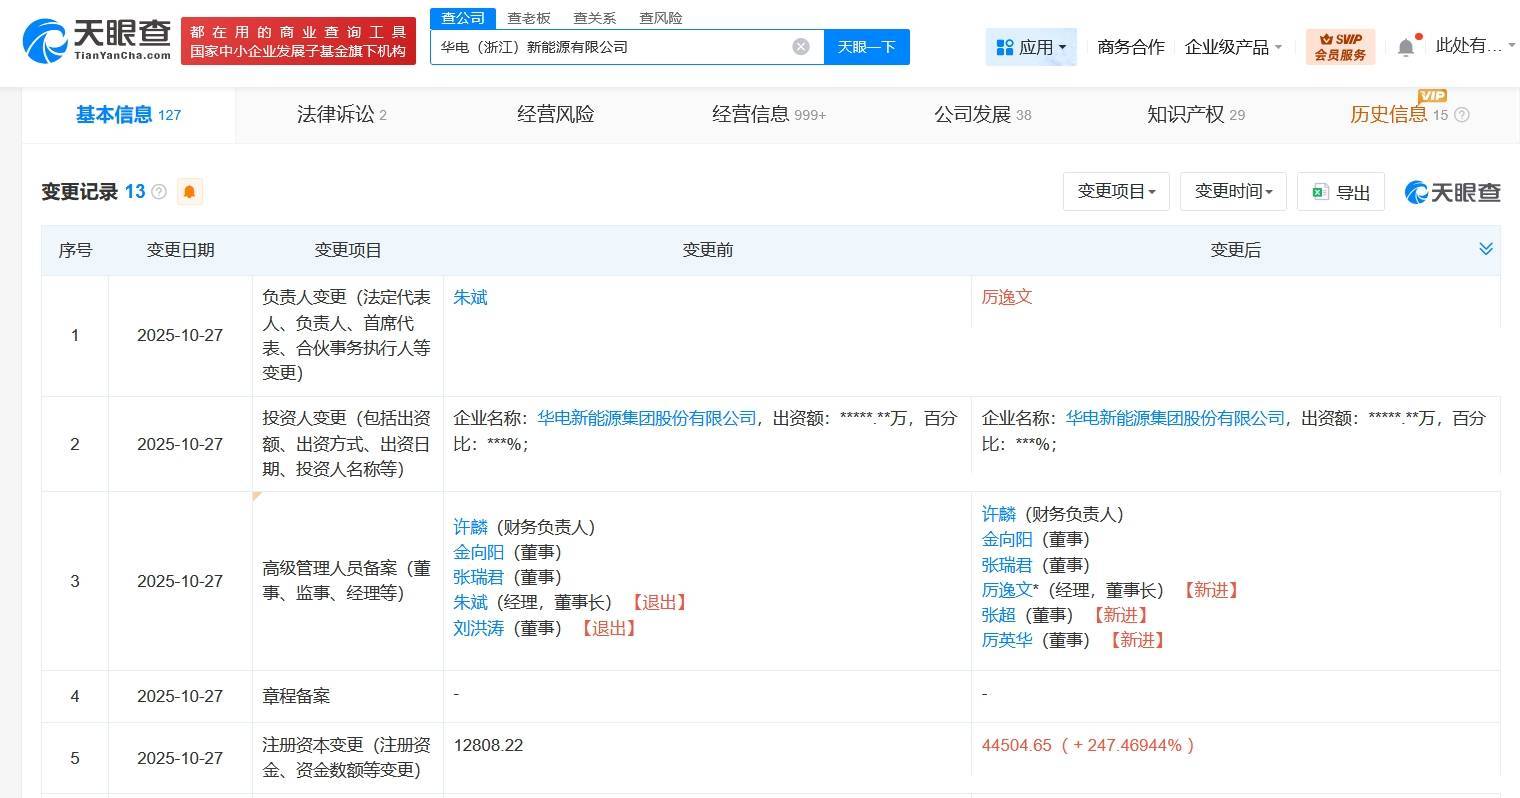Open notifications via the bell icon
This screenshot has height=798, width=1520.
coord(1406,46)
